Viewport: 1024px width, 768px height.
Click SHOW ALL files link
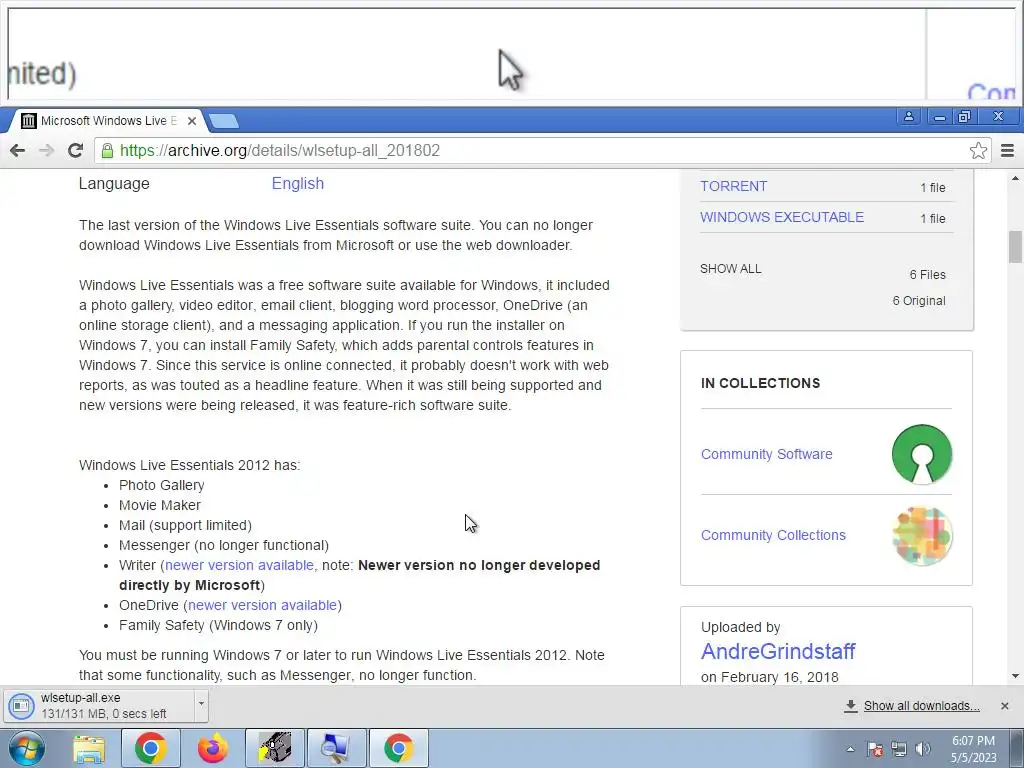click(x=730, y=268)
